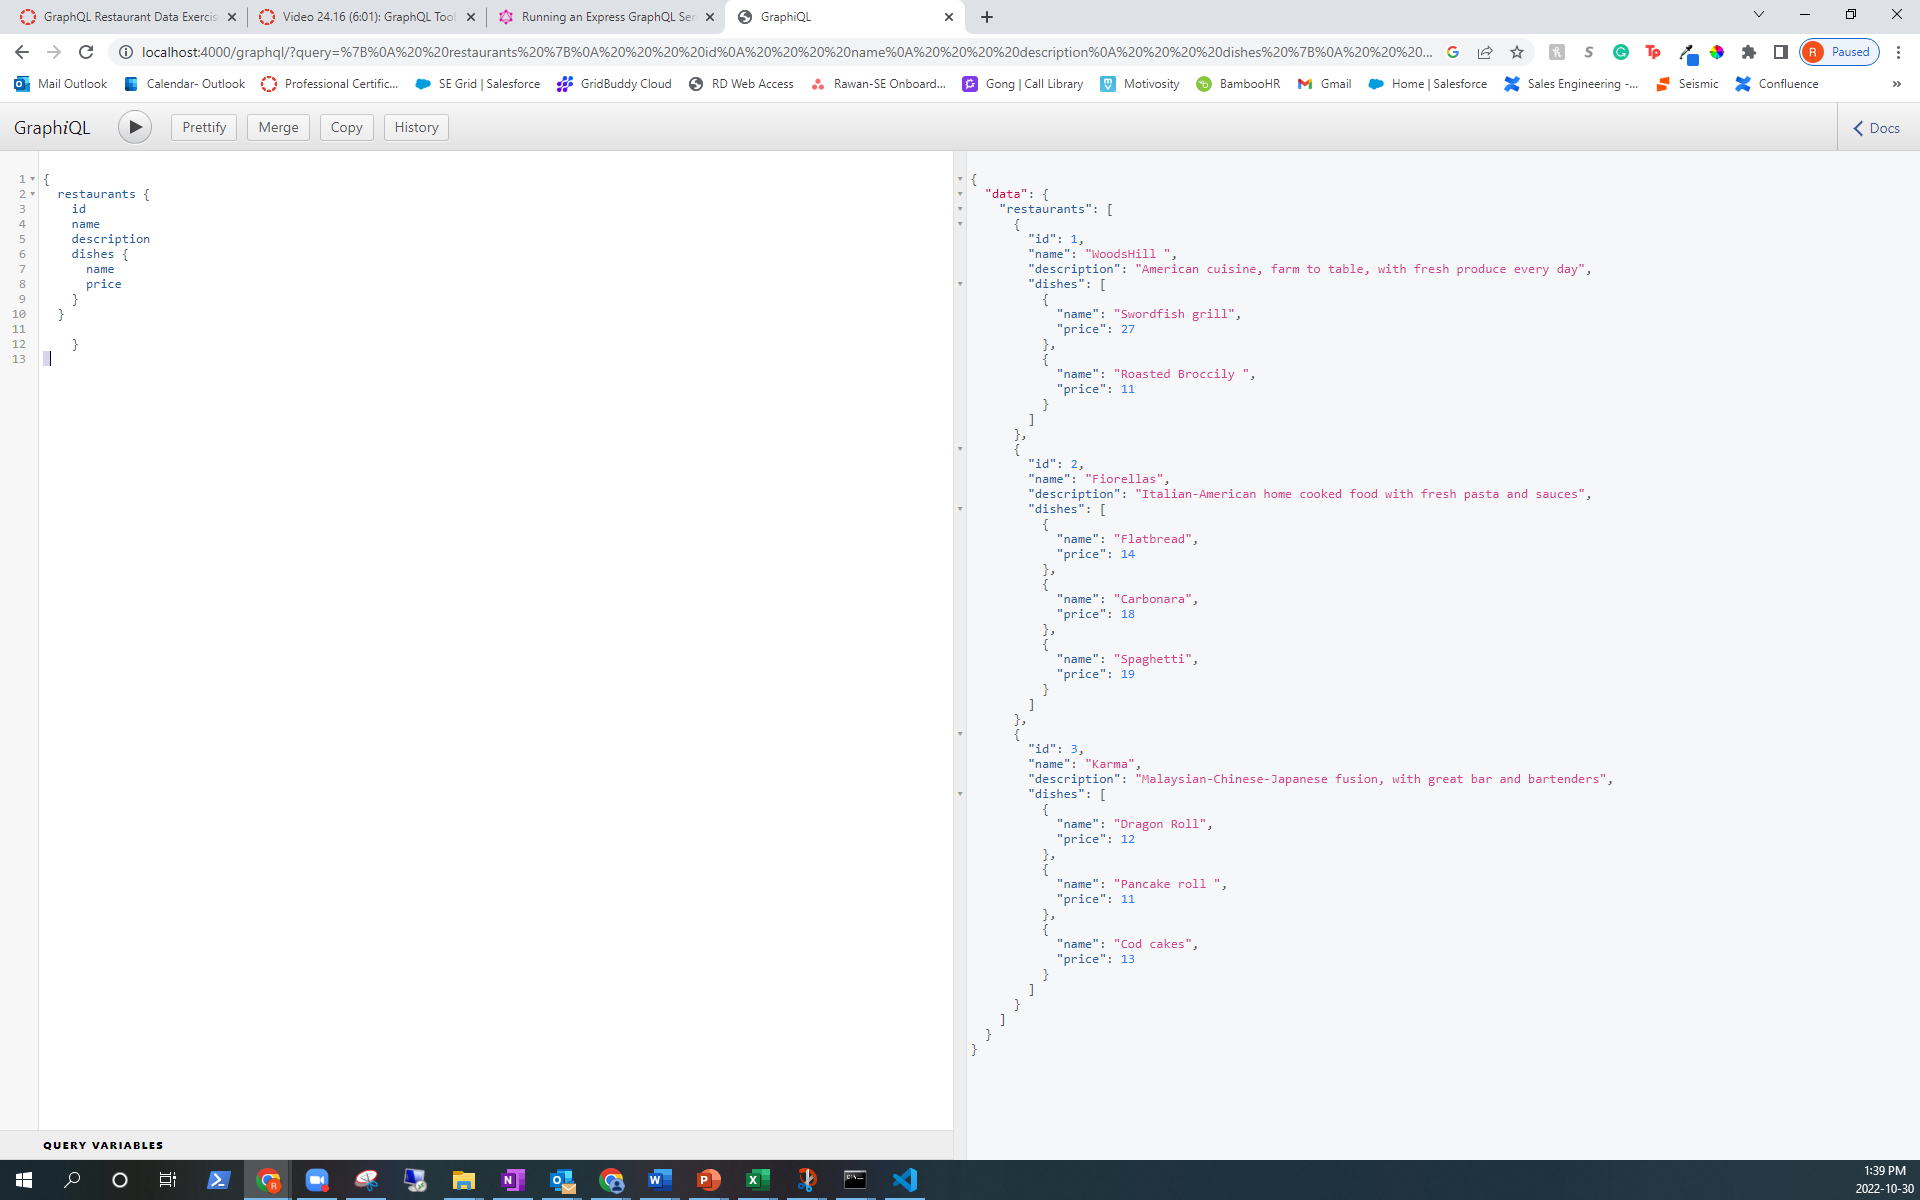
Task: Run the GraphQL query with Execute button
Action: point(135,127)
